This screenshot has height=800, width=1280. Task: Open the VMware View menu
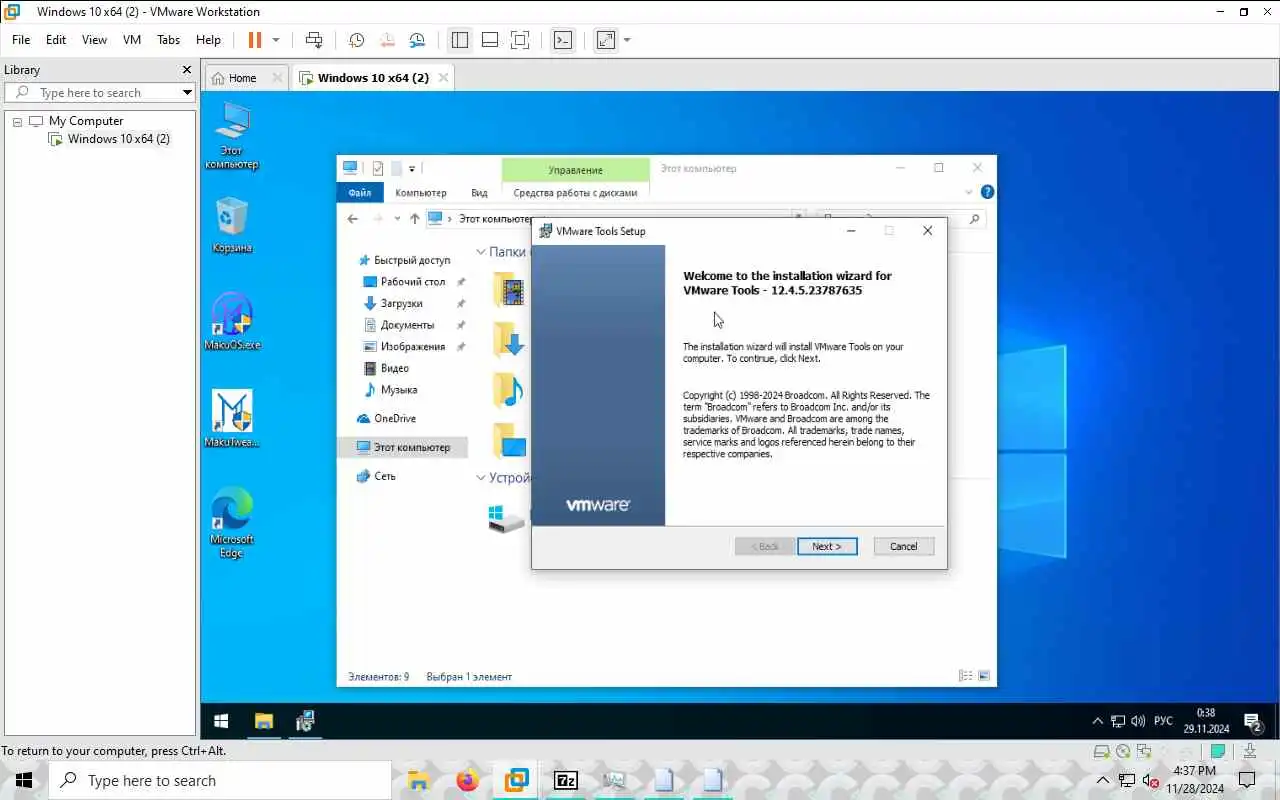(94, 40)
